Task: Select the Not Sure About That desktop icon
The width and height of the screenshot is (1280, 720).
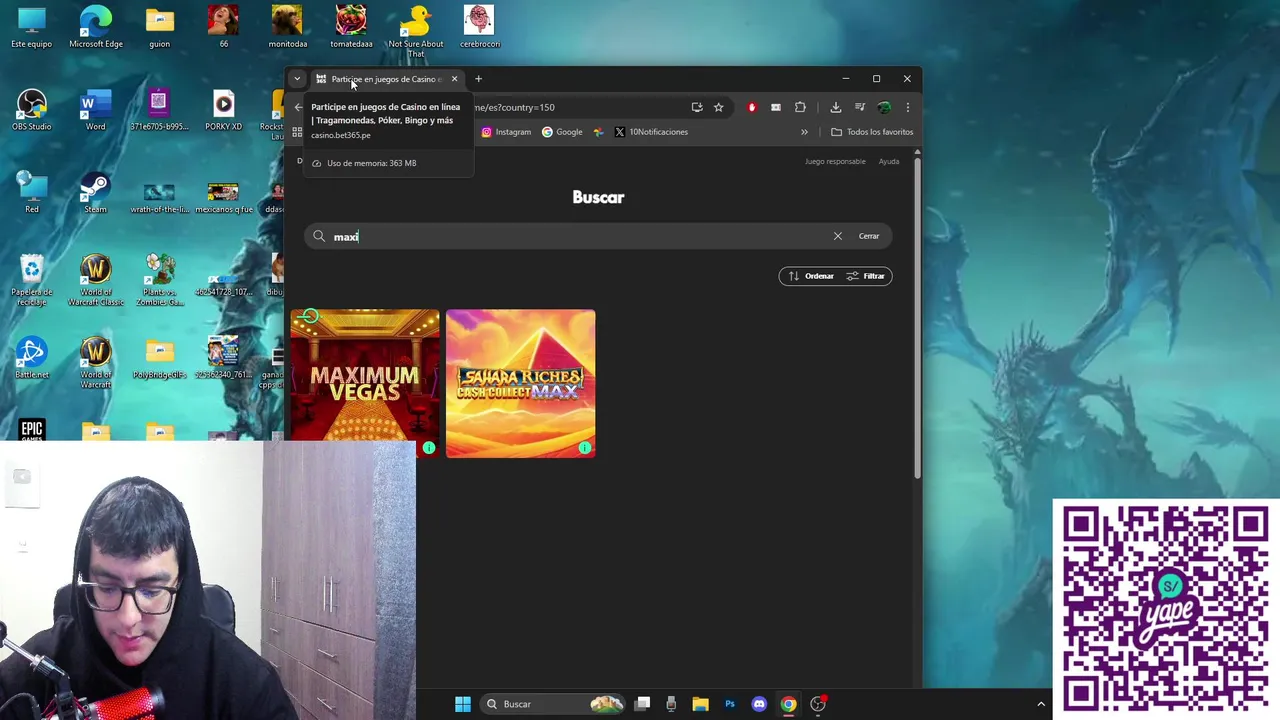Action: pyautogui.click(x=416, y=31)
